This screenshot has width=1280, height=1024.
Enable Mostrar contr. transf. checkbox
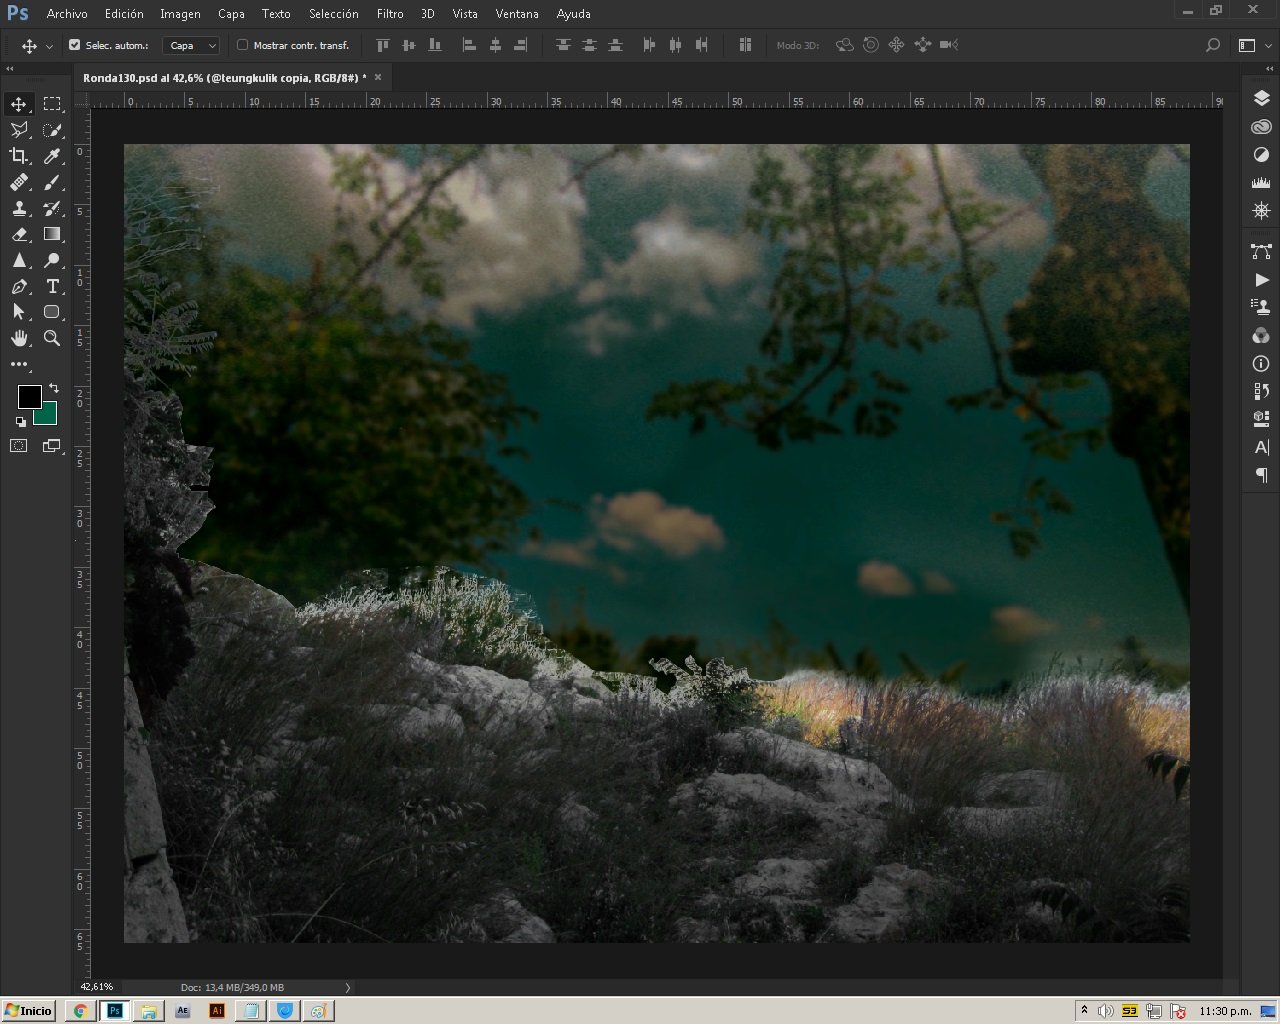click(x=242, y=45)
